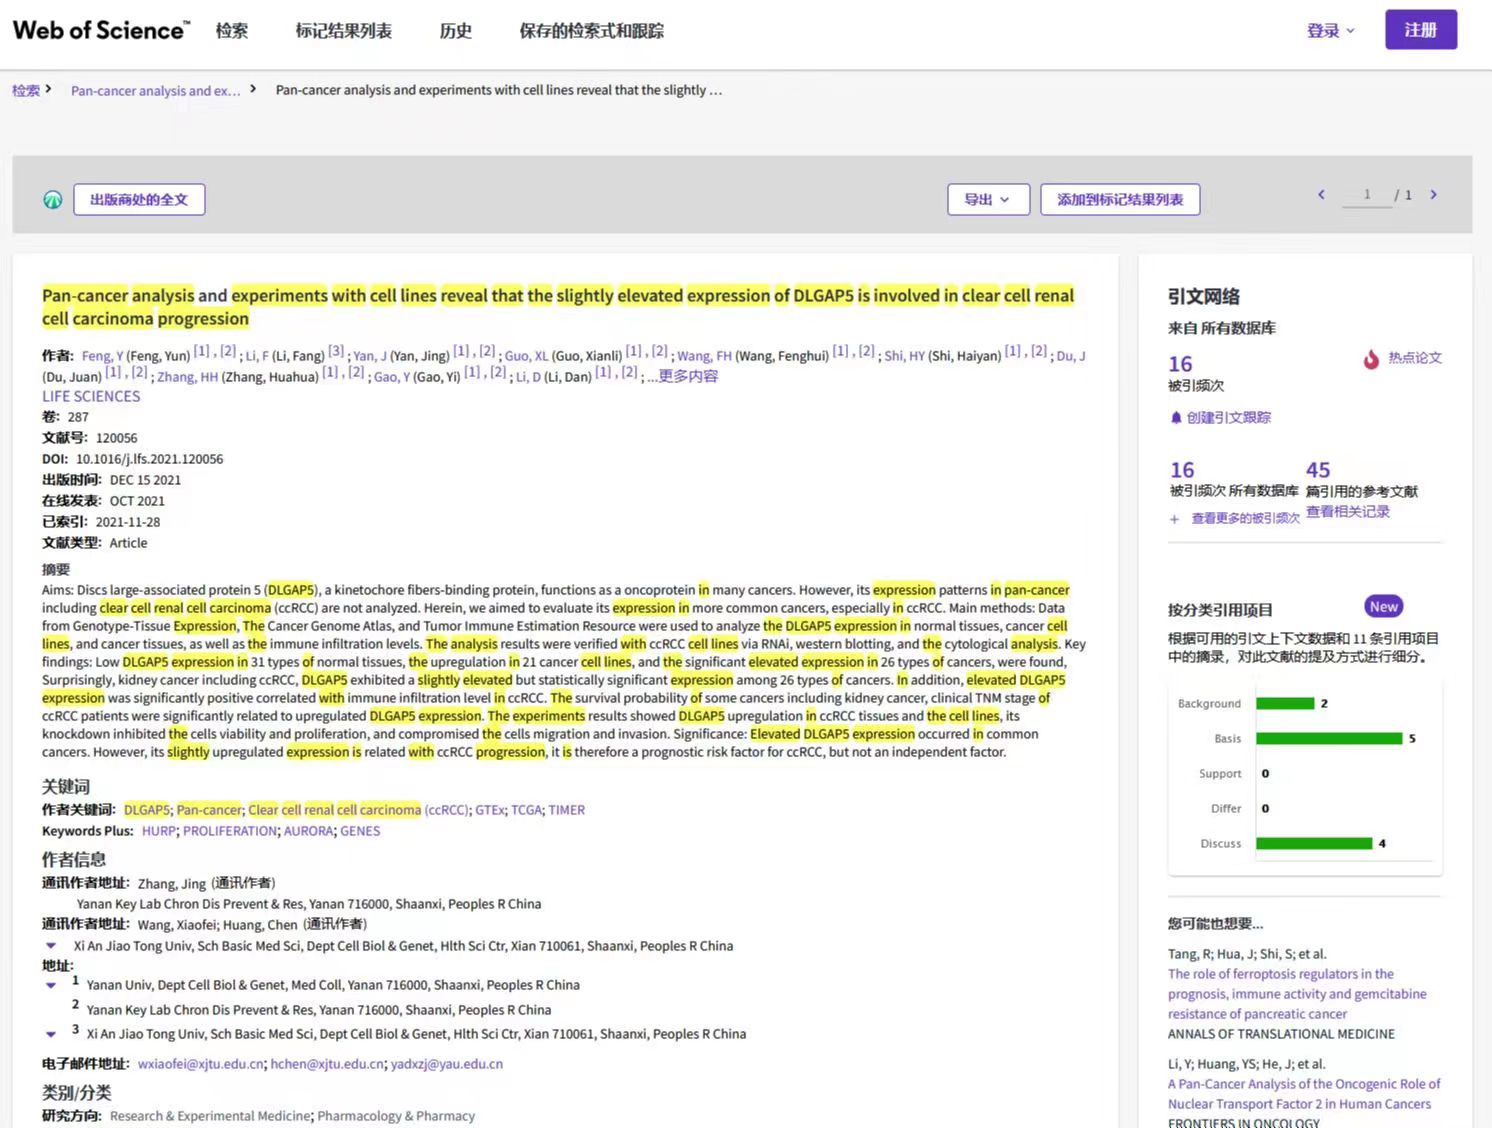Viewport: 1492px width, 1128px height.
Task: Click the hot paper flame icon
Action: coord(1371,359)
